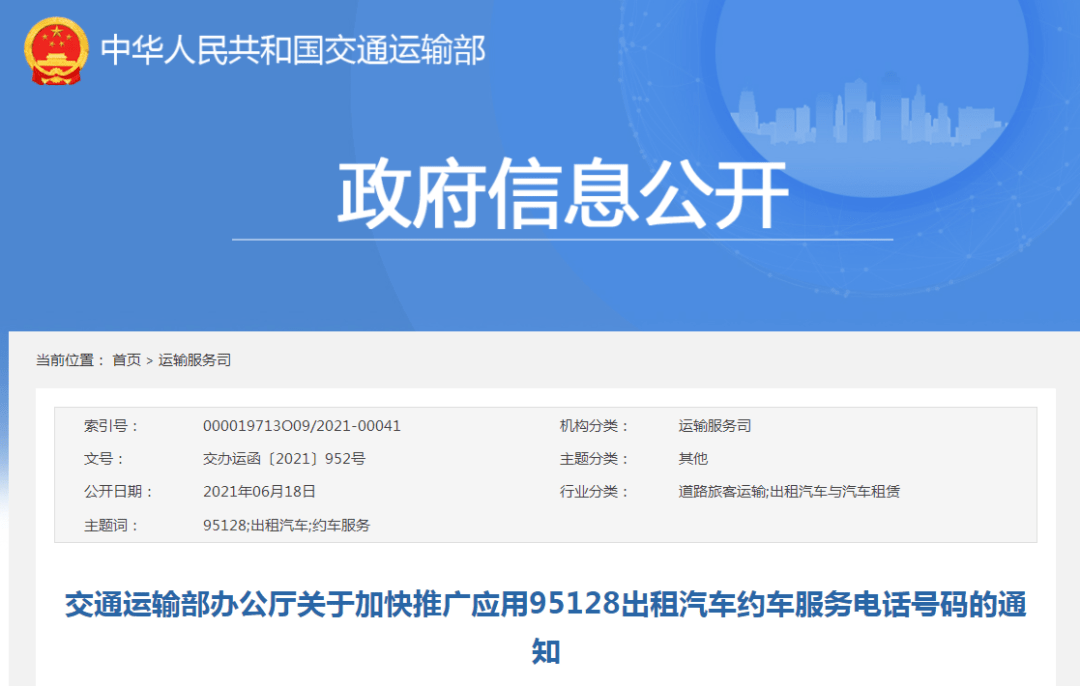
Task: Open 运输服务司 in the breadcrumb
Action: point(195,360)
